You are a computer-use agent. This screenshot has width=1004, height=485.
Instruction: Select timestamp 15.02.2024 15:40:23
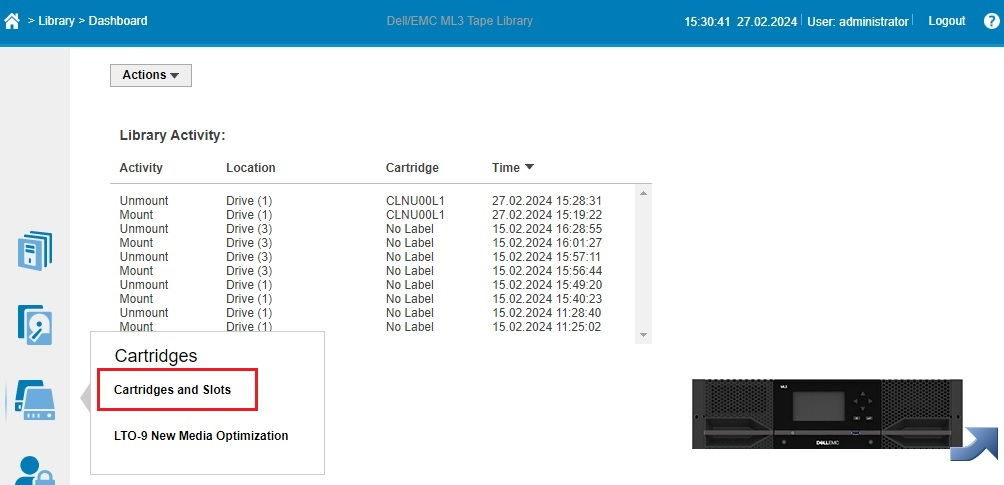click(x=547, y=299)
